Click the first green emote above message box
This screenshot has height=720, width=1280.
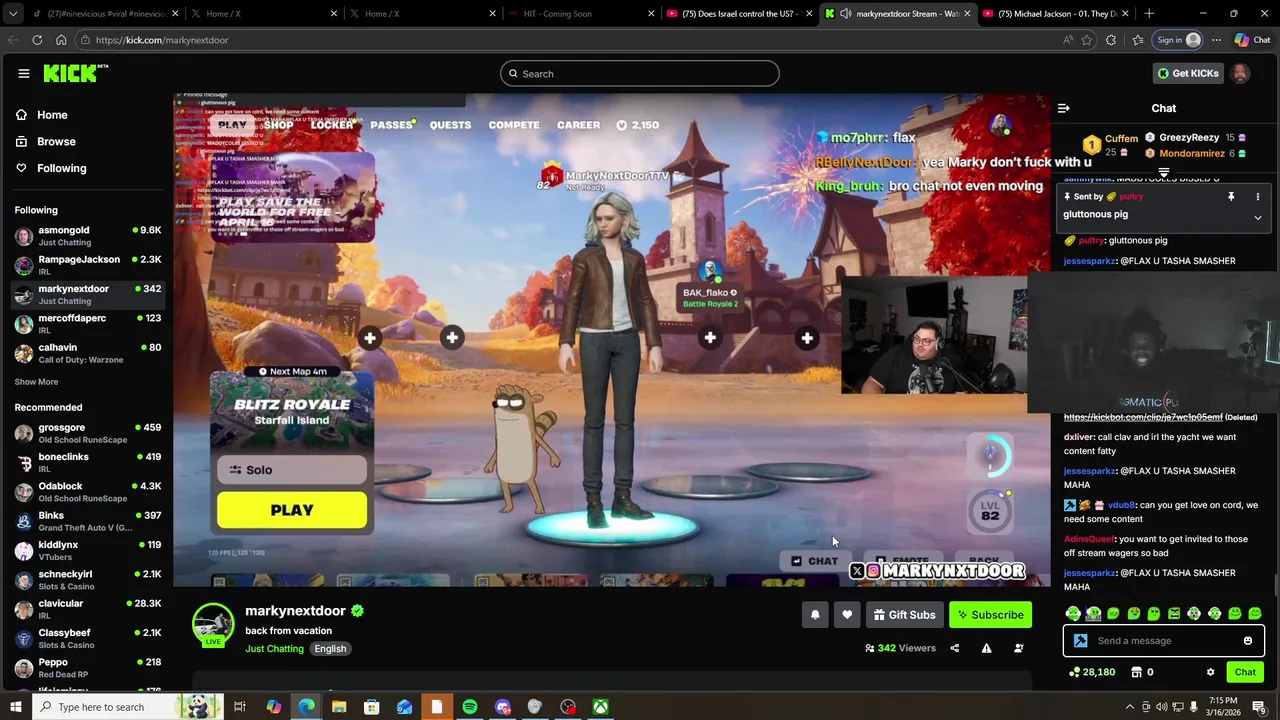coord(1073,613)
